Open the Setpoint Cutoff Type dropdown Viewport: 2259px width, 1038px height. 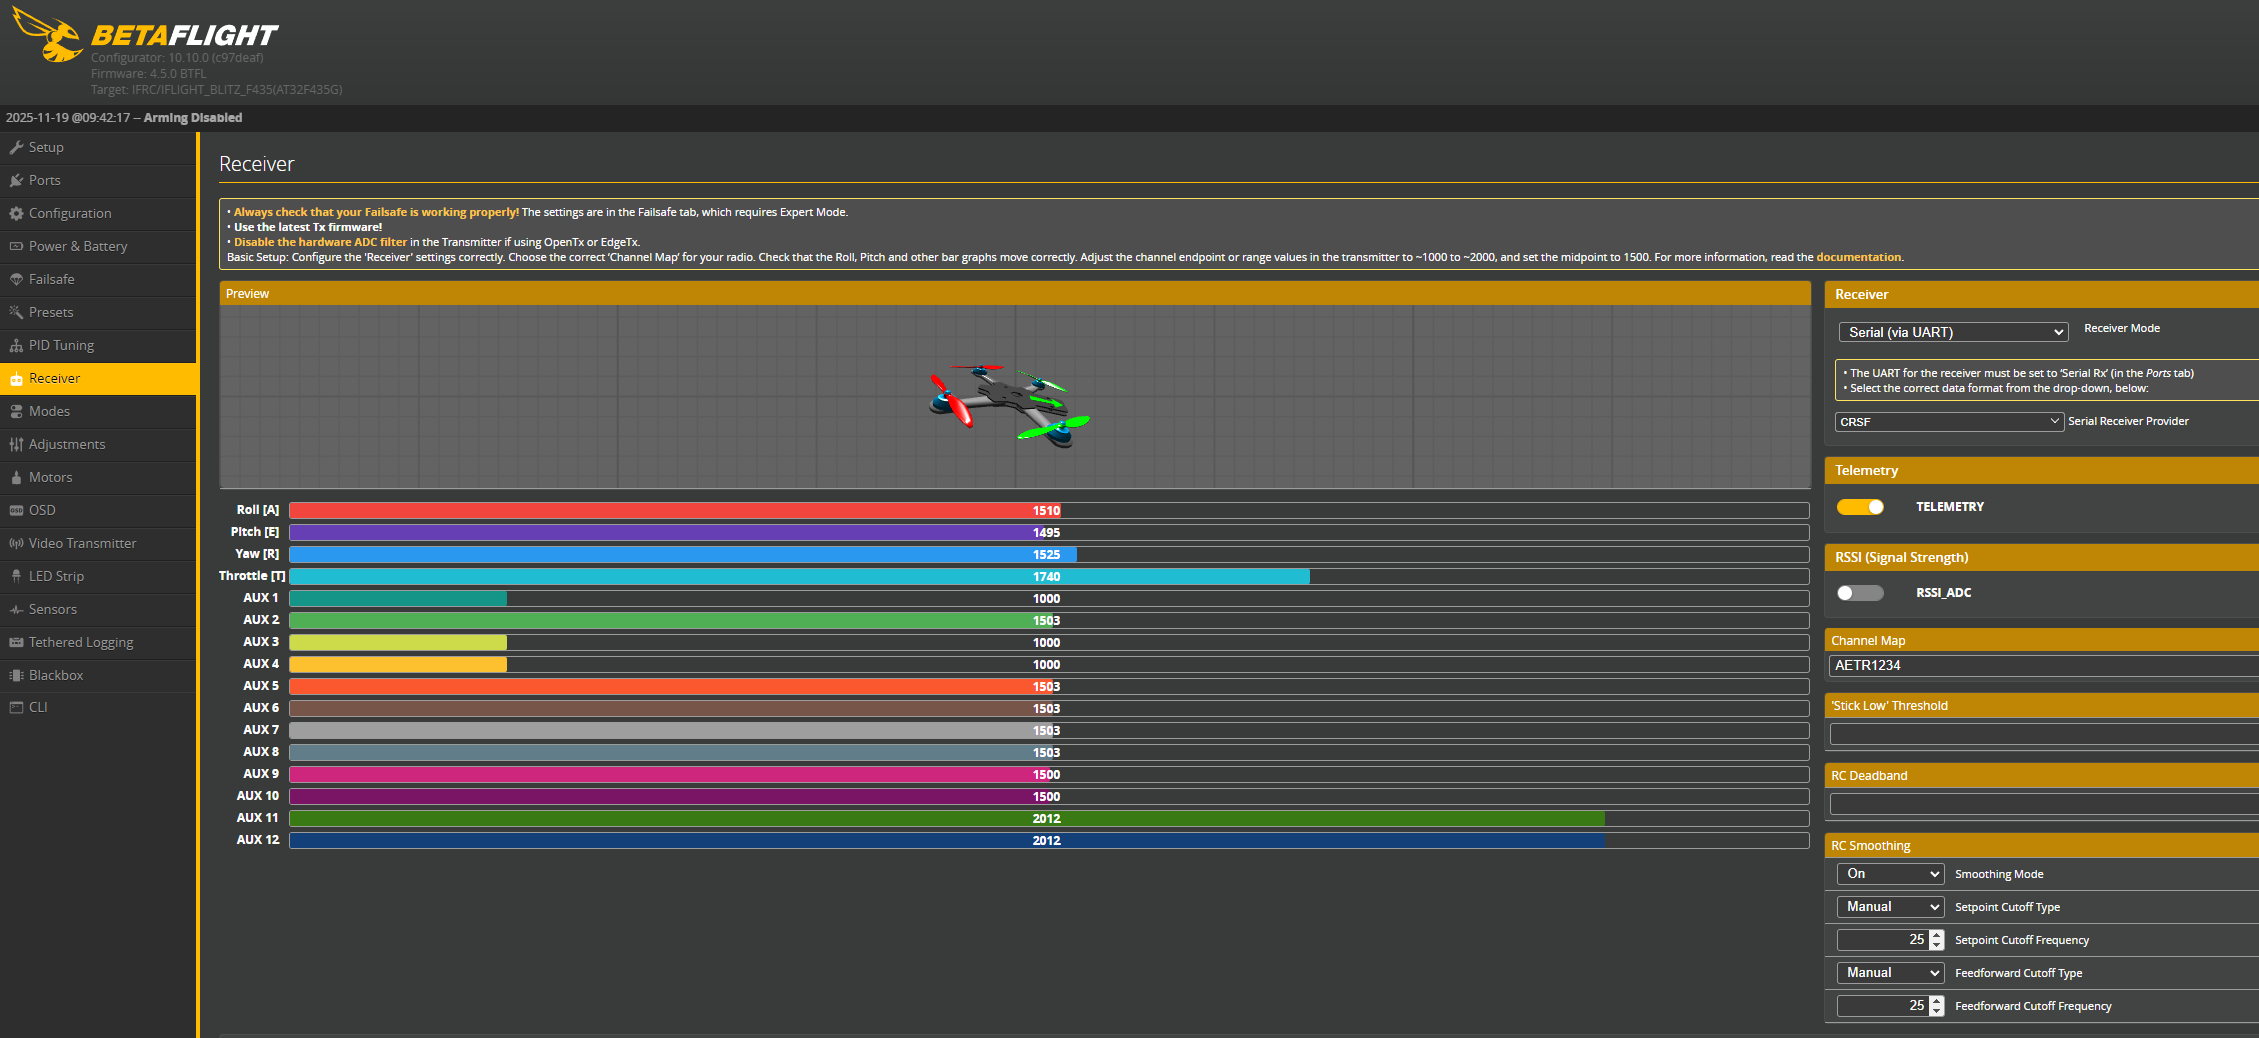1890,907
